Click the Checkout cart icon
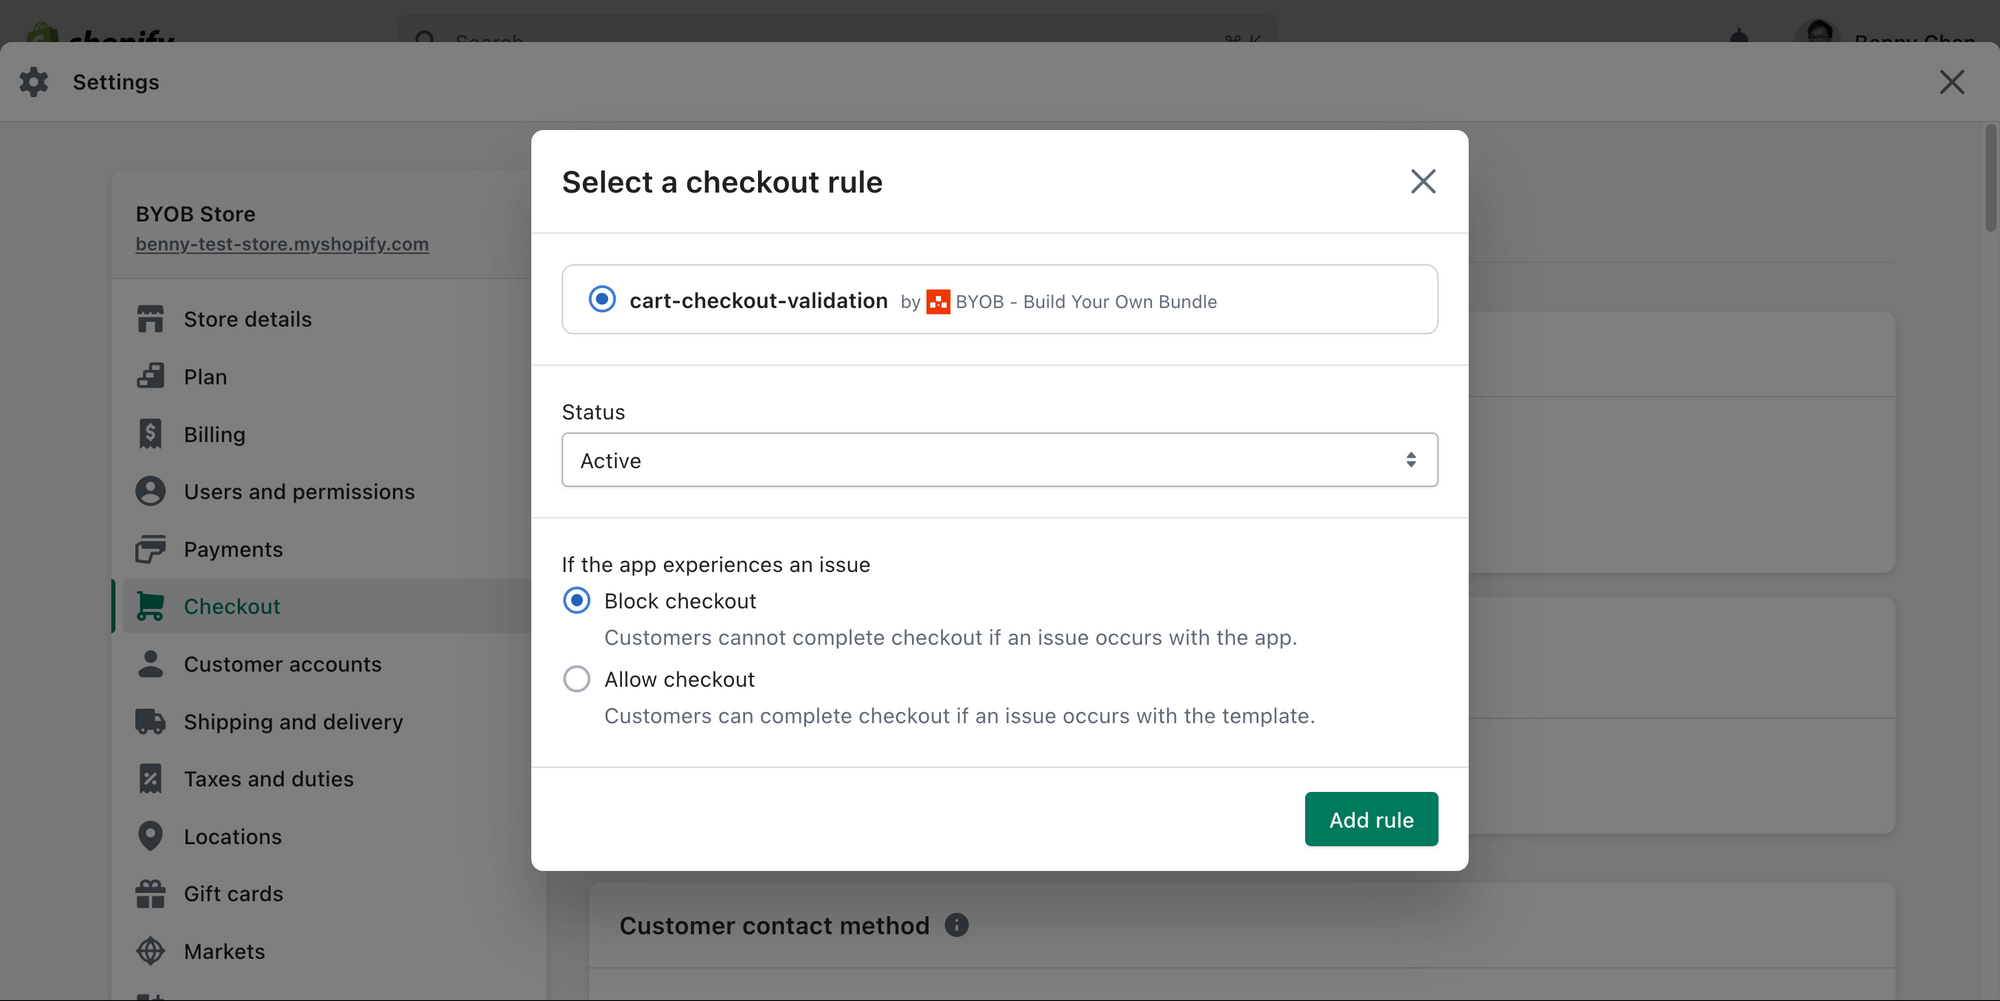 click(x=150, y=606)
